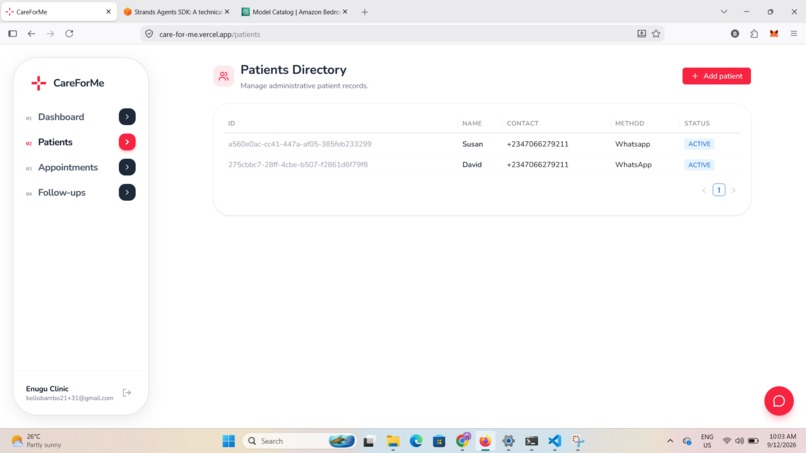Toggle the browser sidebar icon

[x=13, y=34]
